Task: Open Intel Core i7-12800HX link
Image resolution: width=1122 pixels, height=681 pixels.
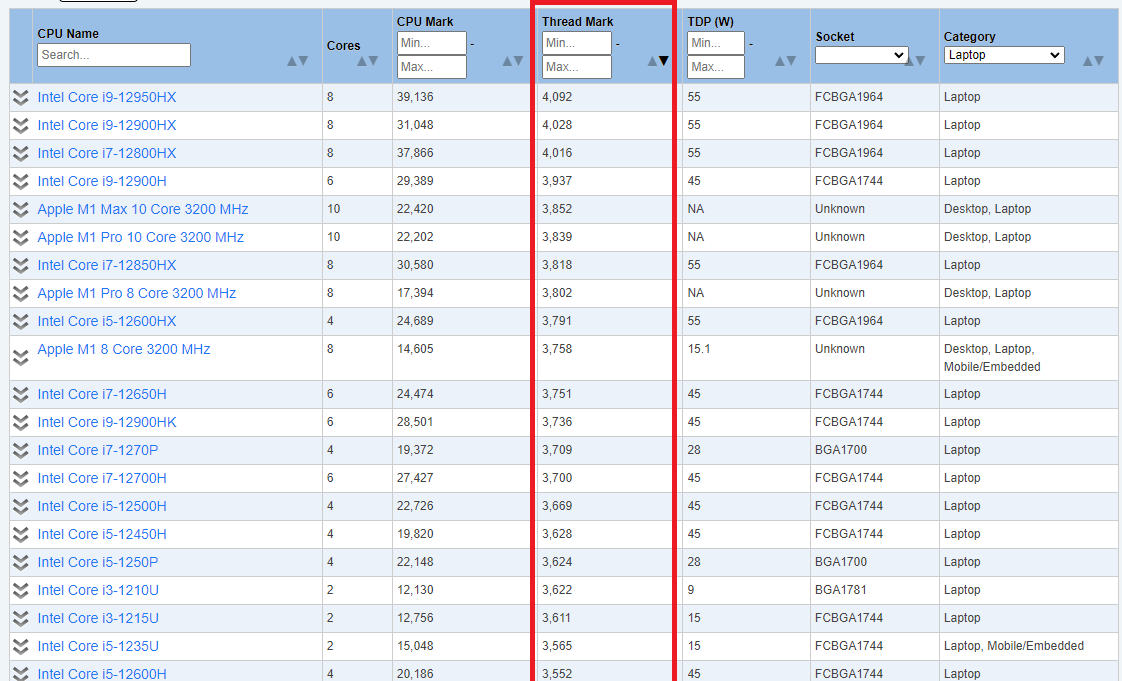Action: point(107,153)
